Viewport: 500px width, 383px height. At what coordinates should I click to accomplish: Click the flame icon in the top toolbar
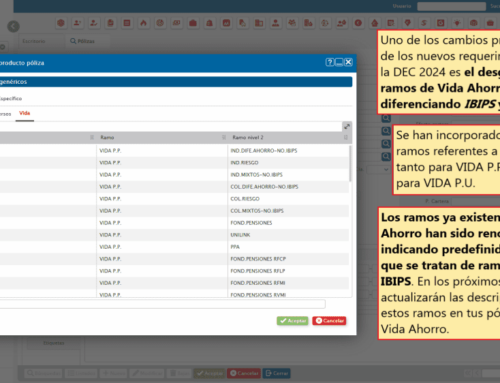point(143,23)
